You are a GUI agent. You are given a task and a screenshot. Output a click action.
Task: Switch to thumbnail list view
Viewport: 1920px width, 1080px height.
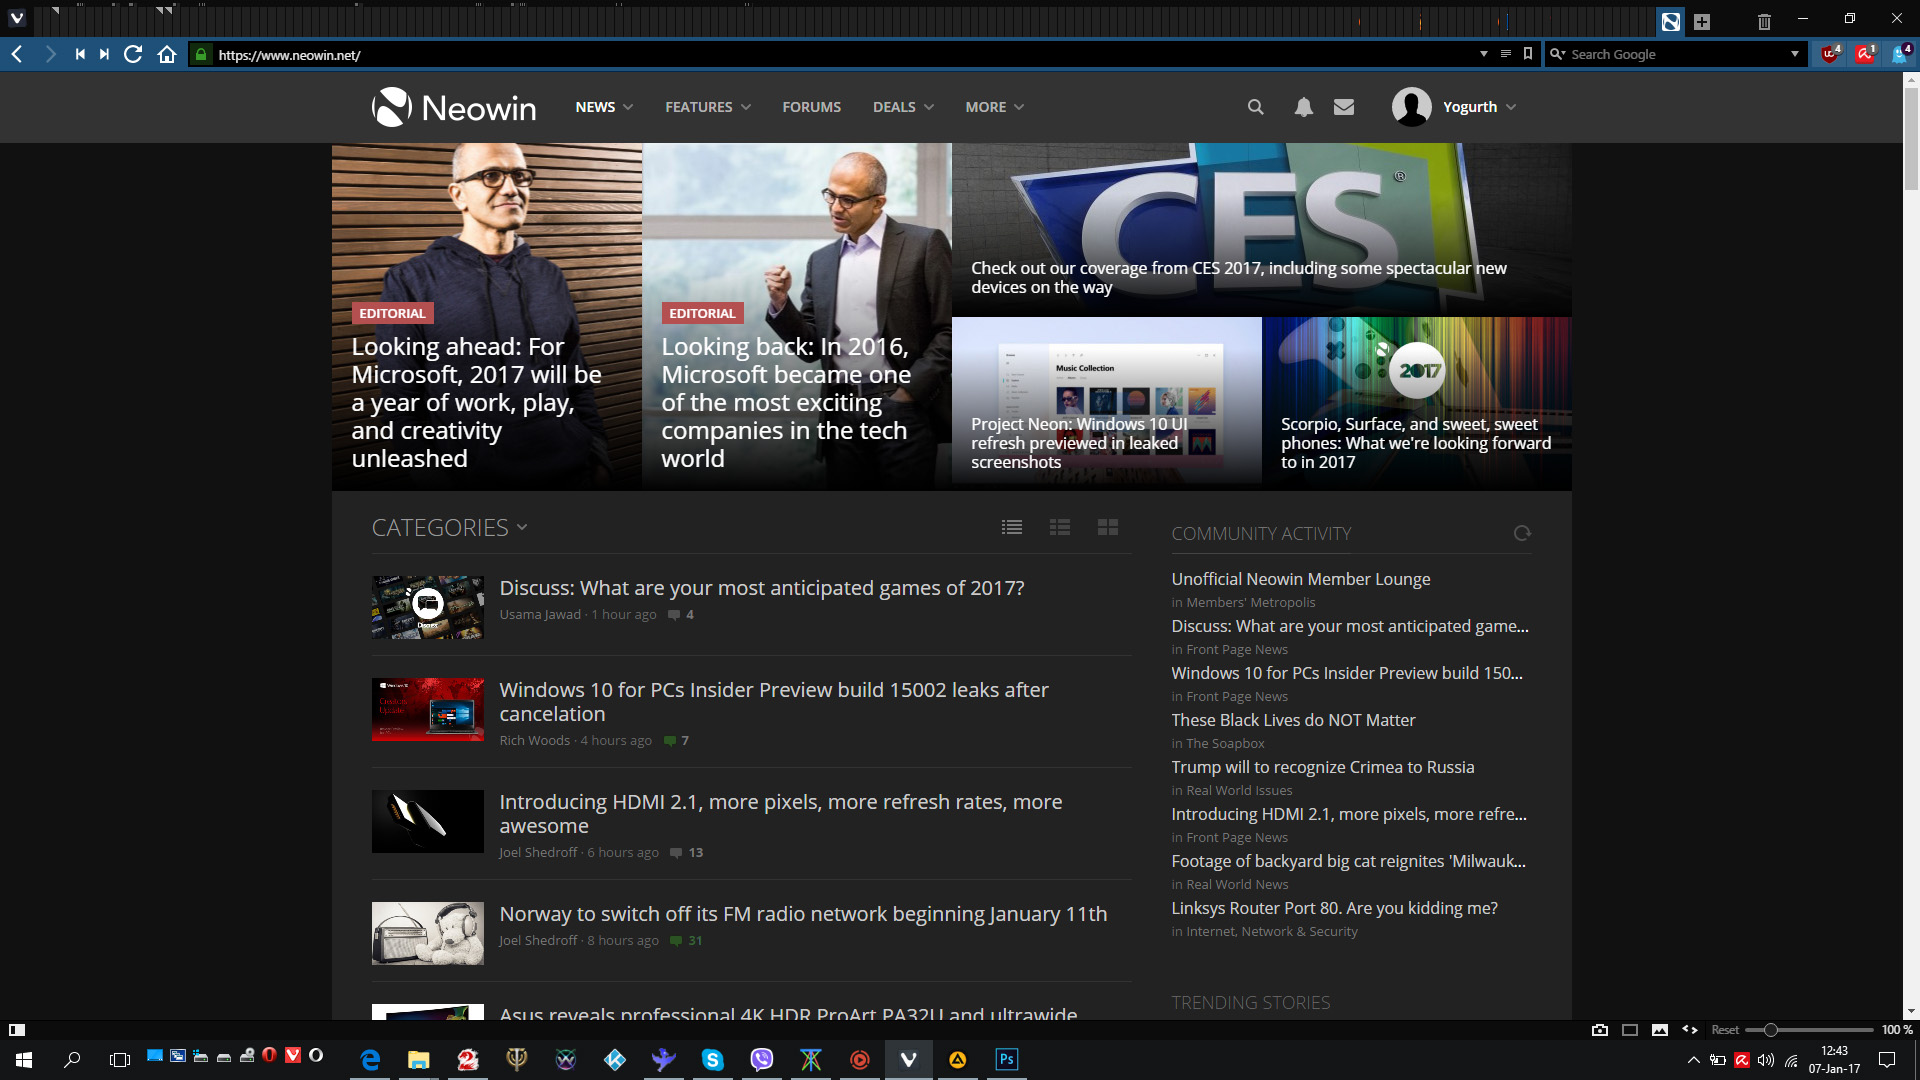point(1060,527)
